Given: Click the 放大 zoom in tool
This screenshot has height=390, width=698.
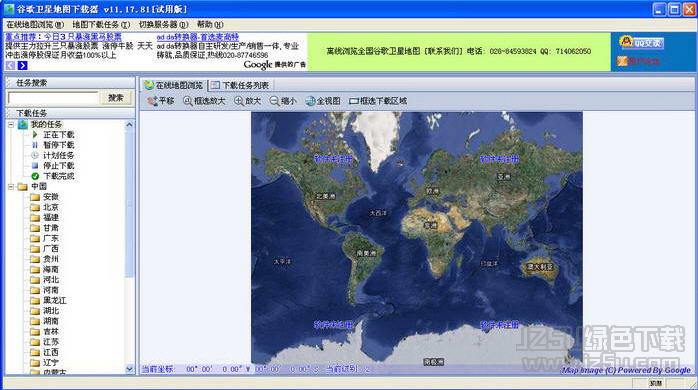Looking at the screenshot, I should point(248,101).
